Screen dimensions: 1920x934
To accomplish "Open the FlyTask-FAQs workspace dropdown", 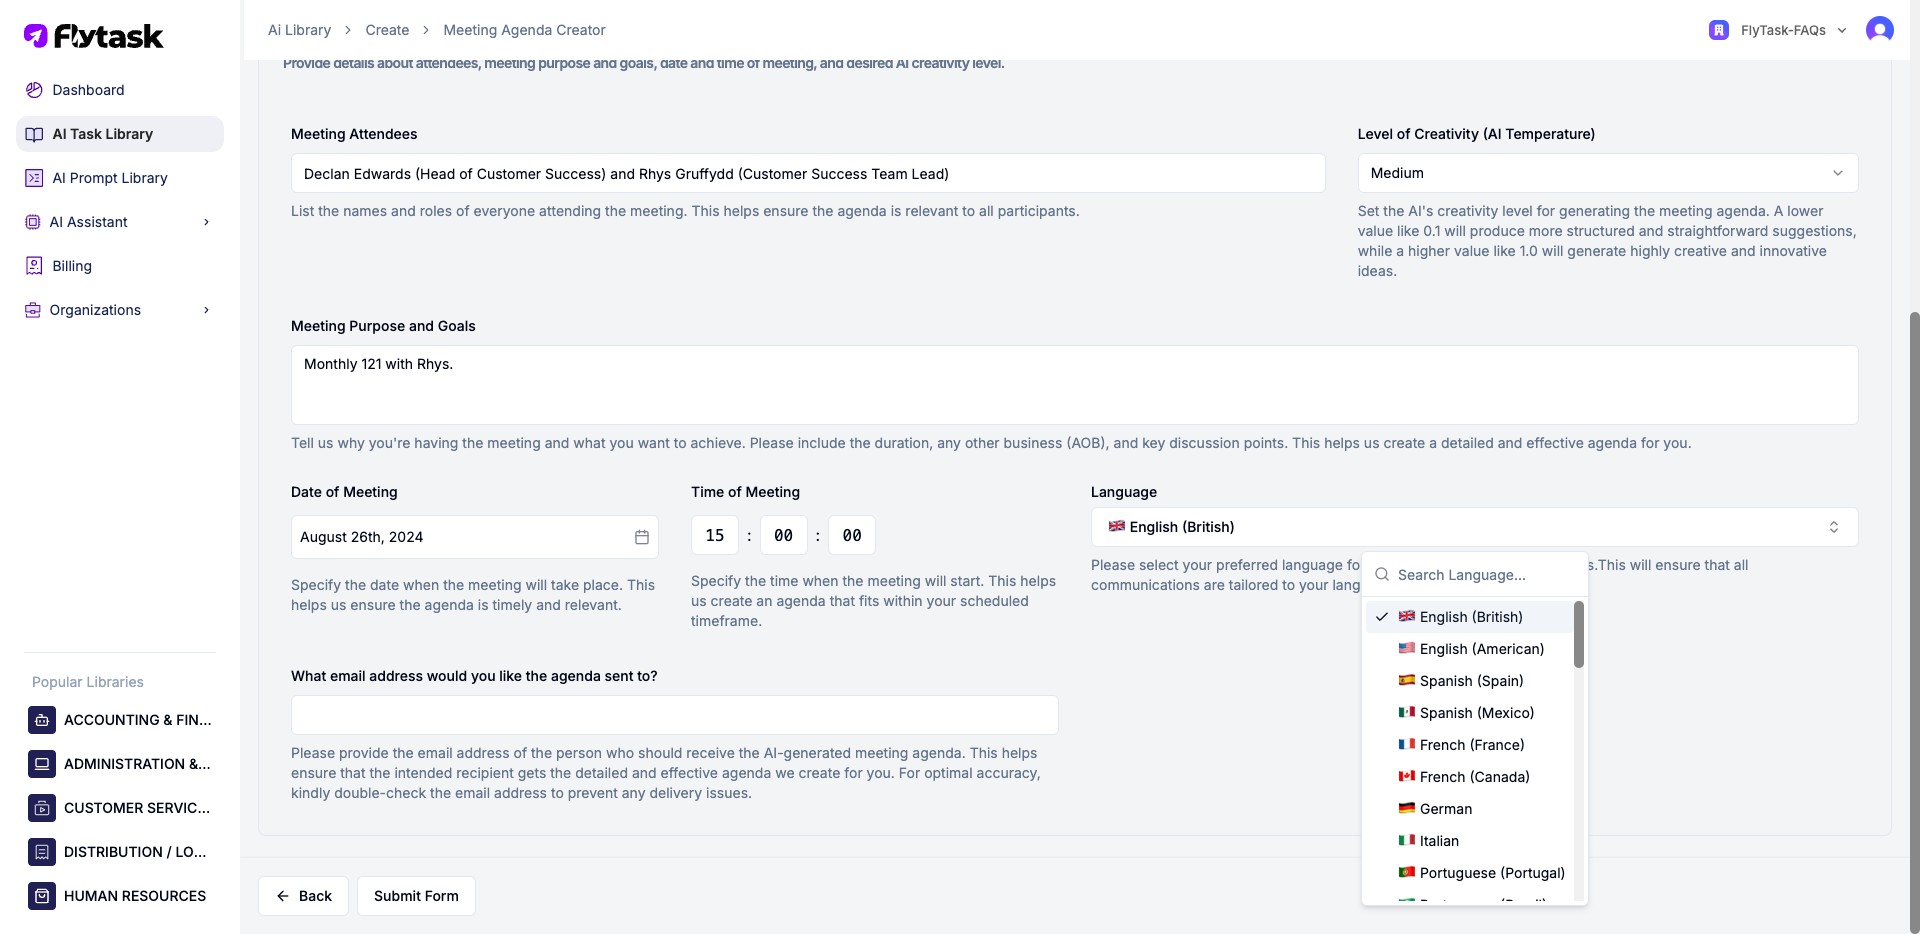I will click(x=1778, y=30).
